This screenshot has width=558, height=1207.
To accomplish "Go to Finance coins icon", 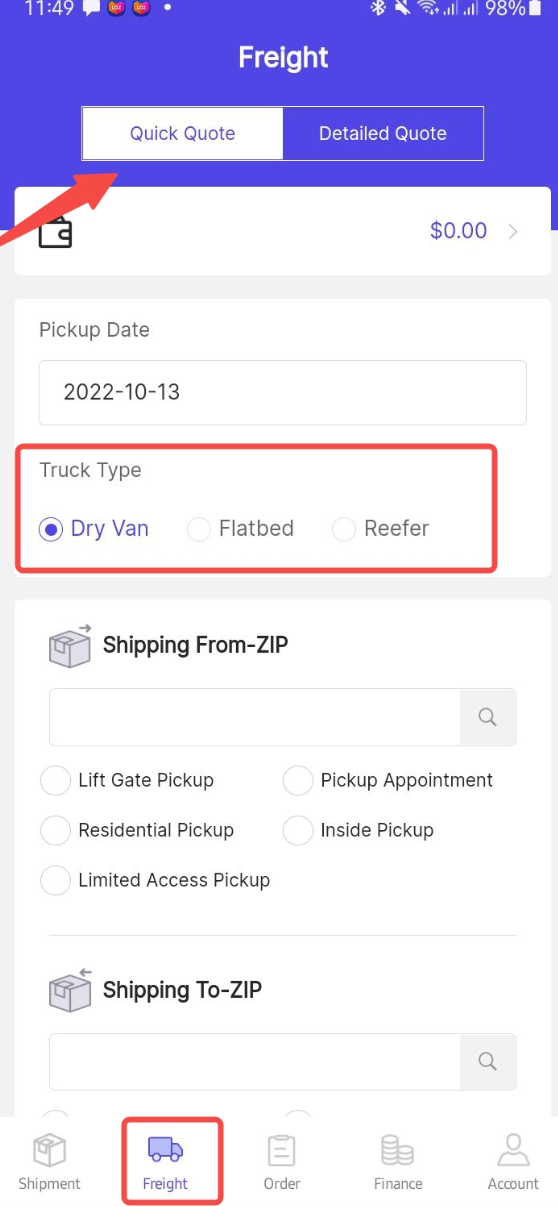I will [x=398, y=1151].
